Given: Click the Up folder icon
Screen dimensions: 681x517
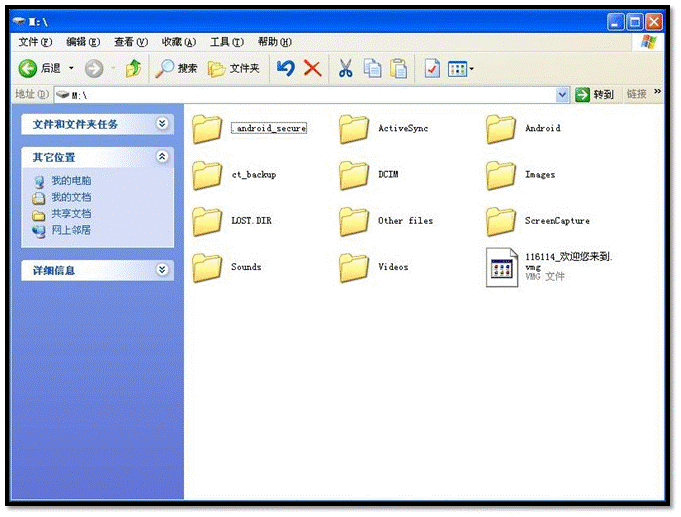Looking at the screenshot, I should (x=133, y=68).
